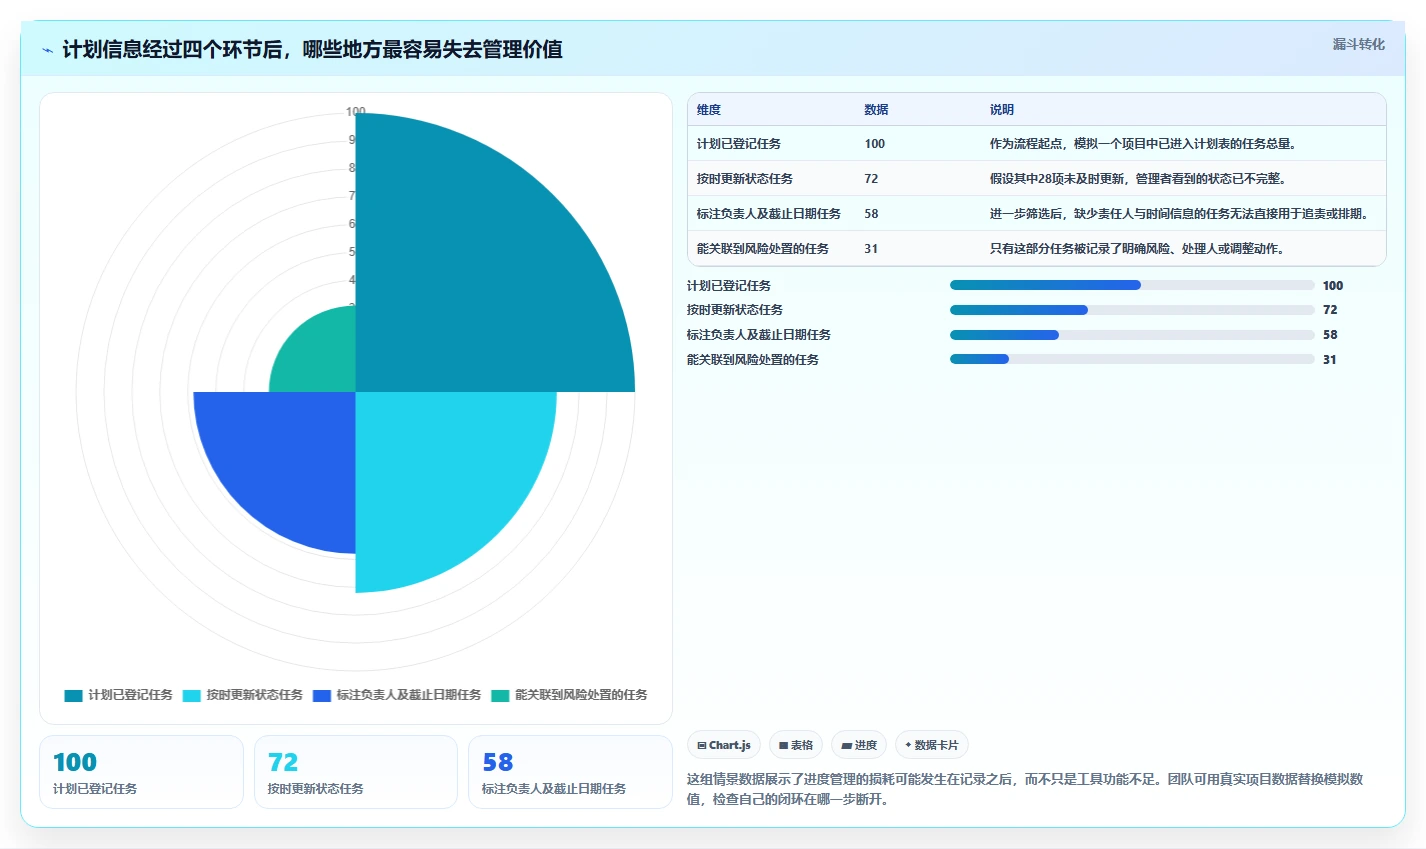
Task: Click the 漏斗转化 tag in the header
Action: point(1358,44)
